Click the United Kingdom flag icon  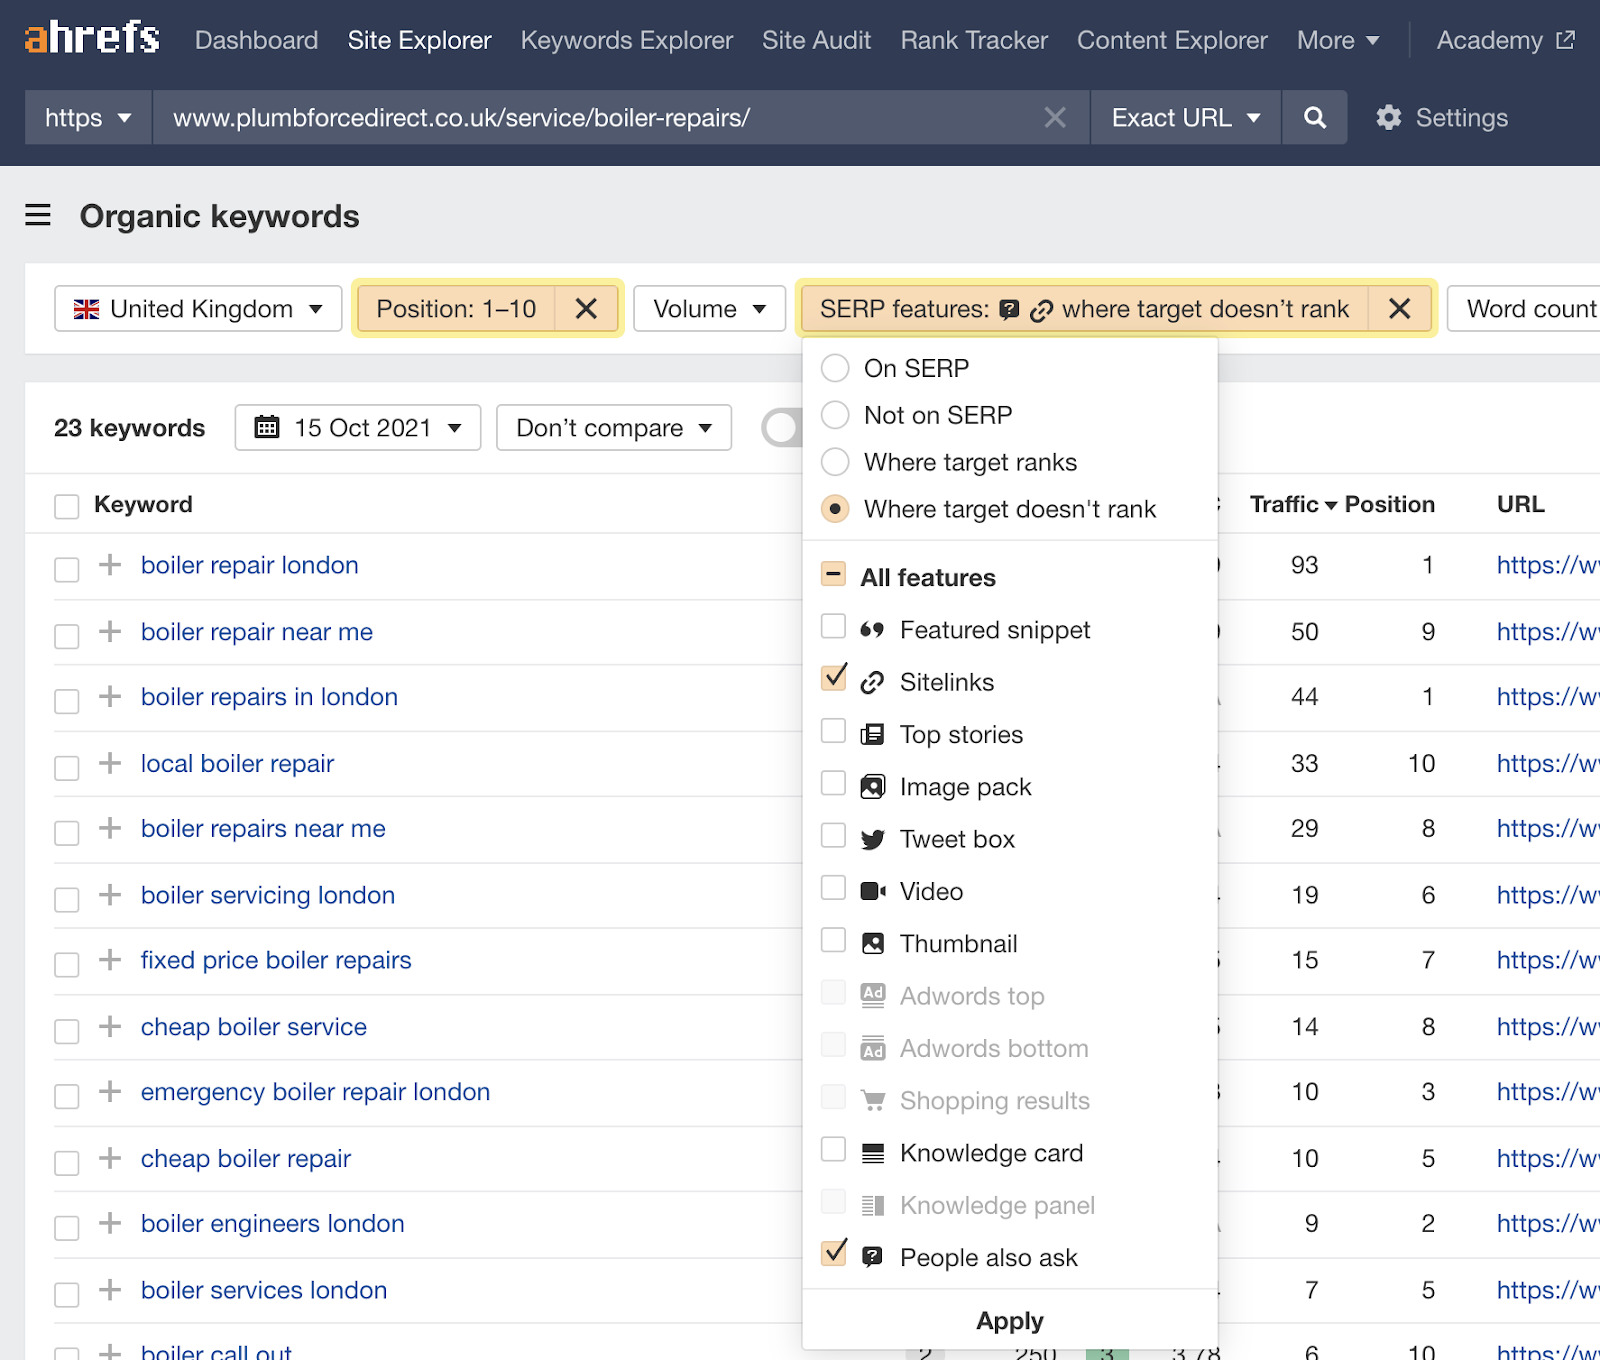coord(87,309)
